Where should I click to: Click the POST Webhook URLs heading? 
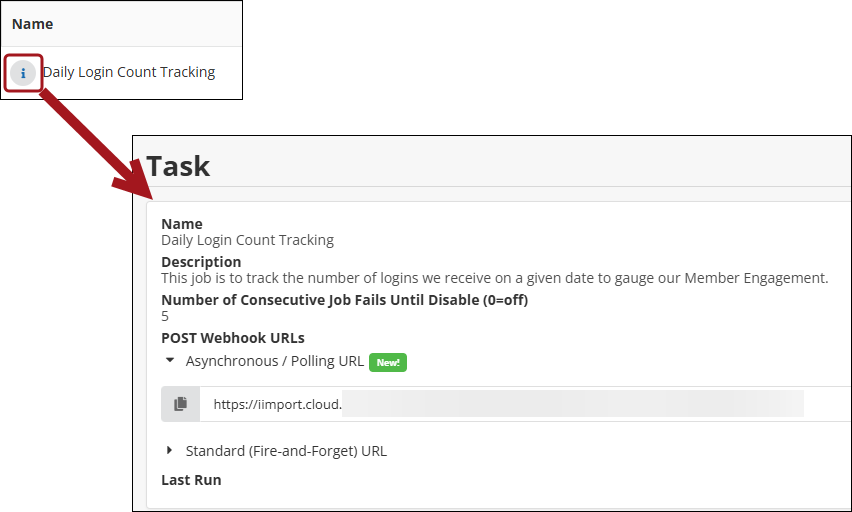click(x=232, y=338)
